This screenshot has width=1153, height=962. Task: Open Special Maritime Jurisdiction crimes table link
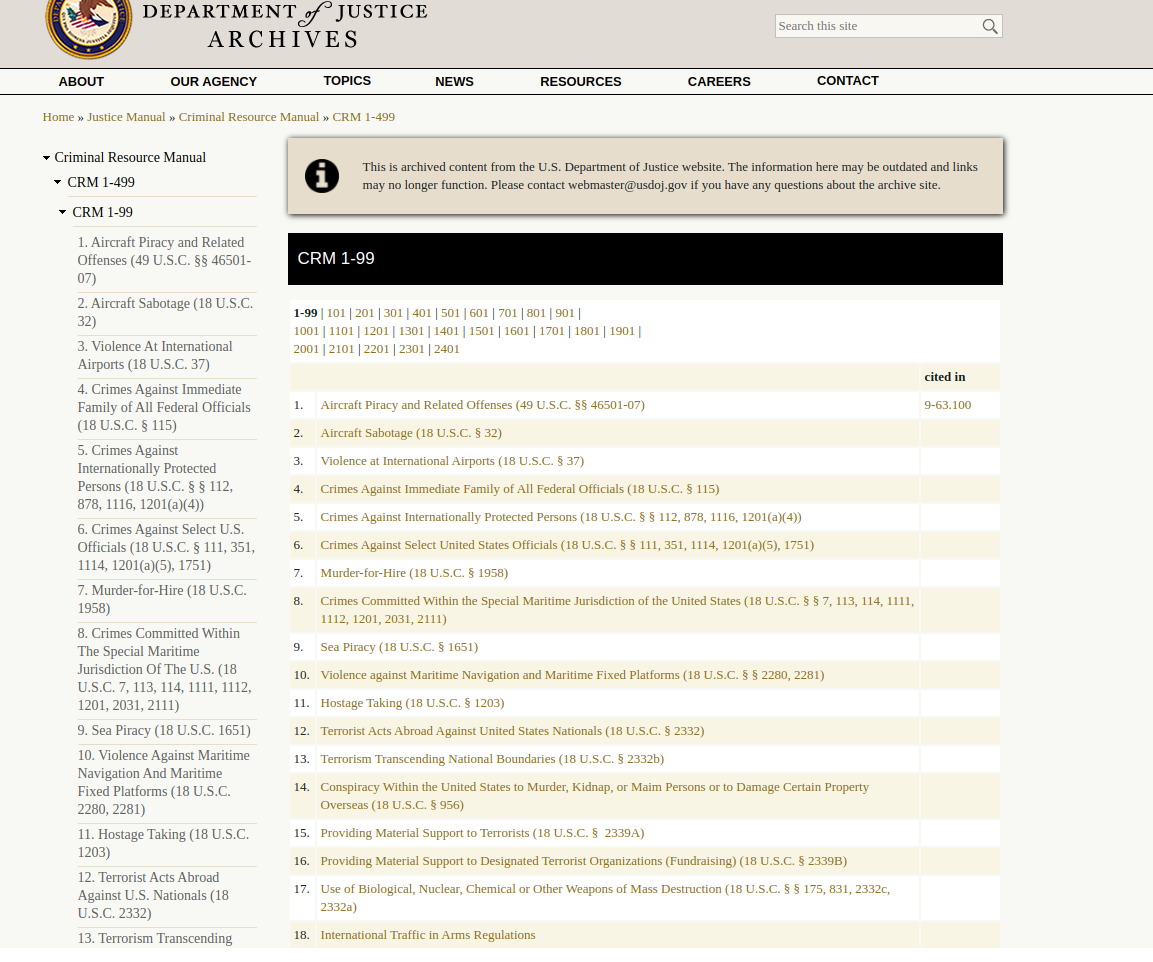point(617,610)
